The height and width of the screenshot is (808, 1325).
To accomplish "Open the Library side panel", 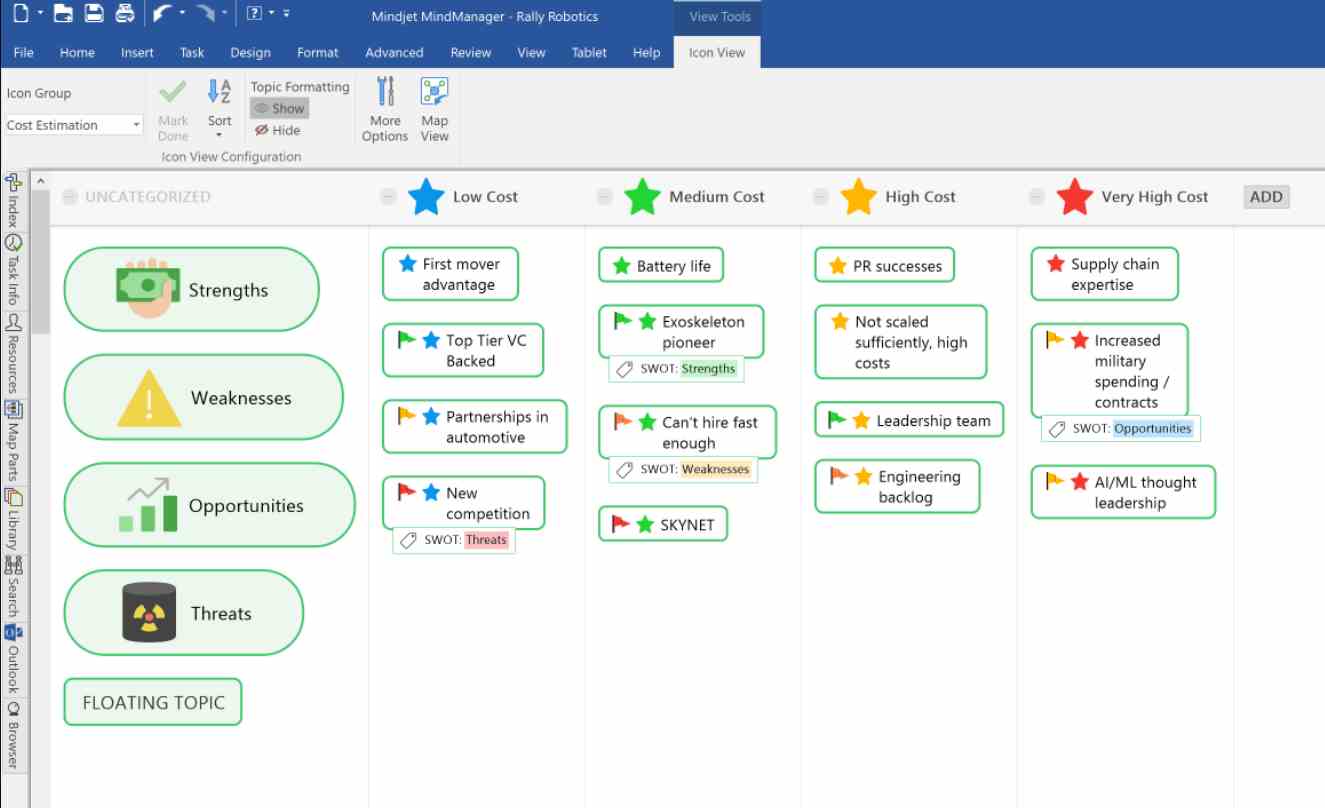I will (x=13, y=518).
